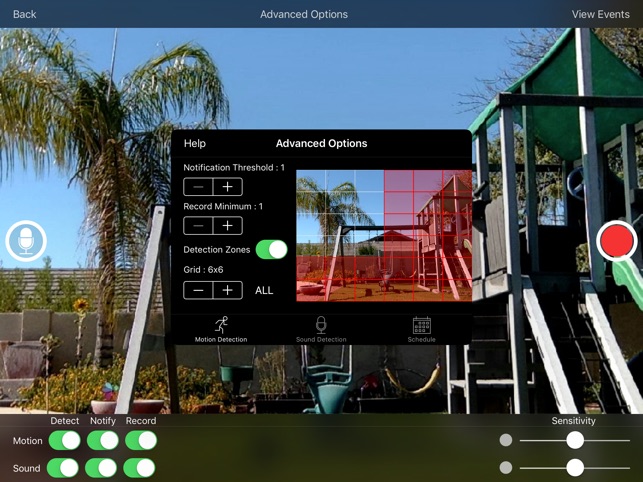Click the 'Grid : 6x6' label
The width and height of the screenshot is (643, 482).
(x=203, y=270)
